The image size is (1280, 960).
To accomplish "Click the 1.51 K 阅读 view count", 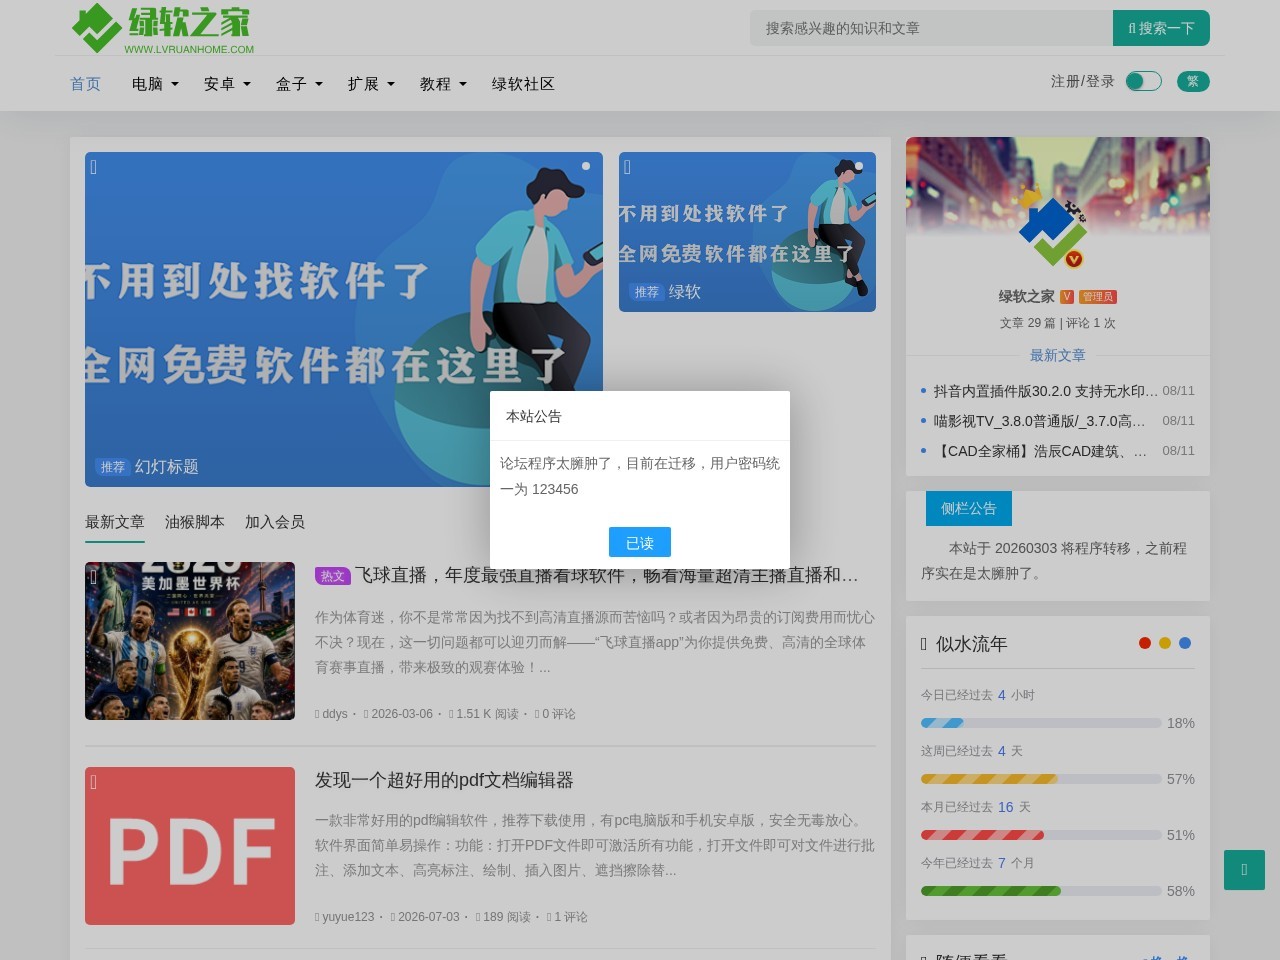I will coord(487,714).
